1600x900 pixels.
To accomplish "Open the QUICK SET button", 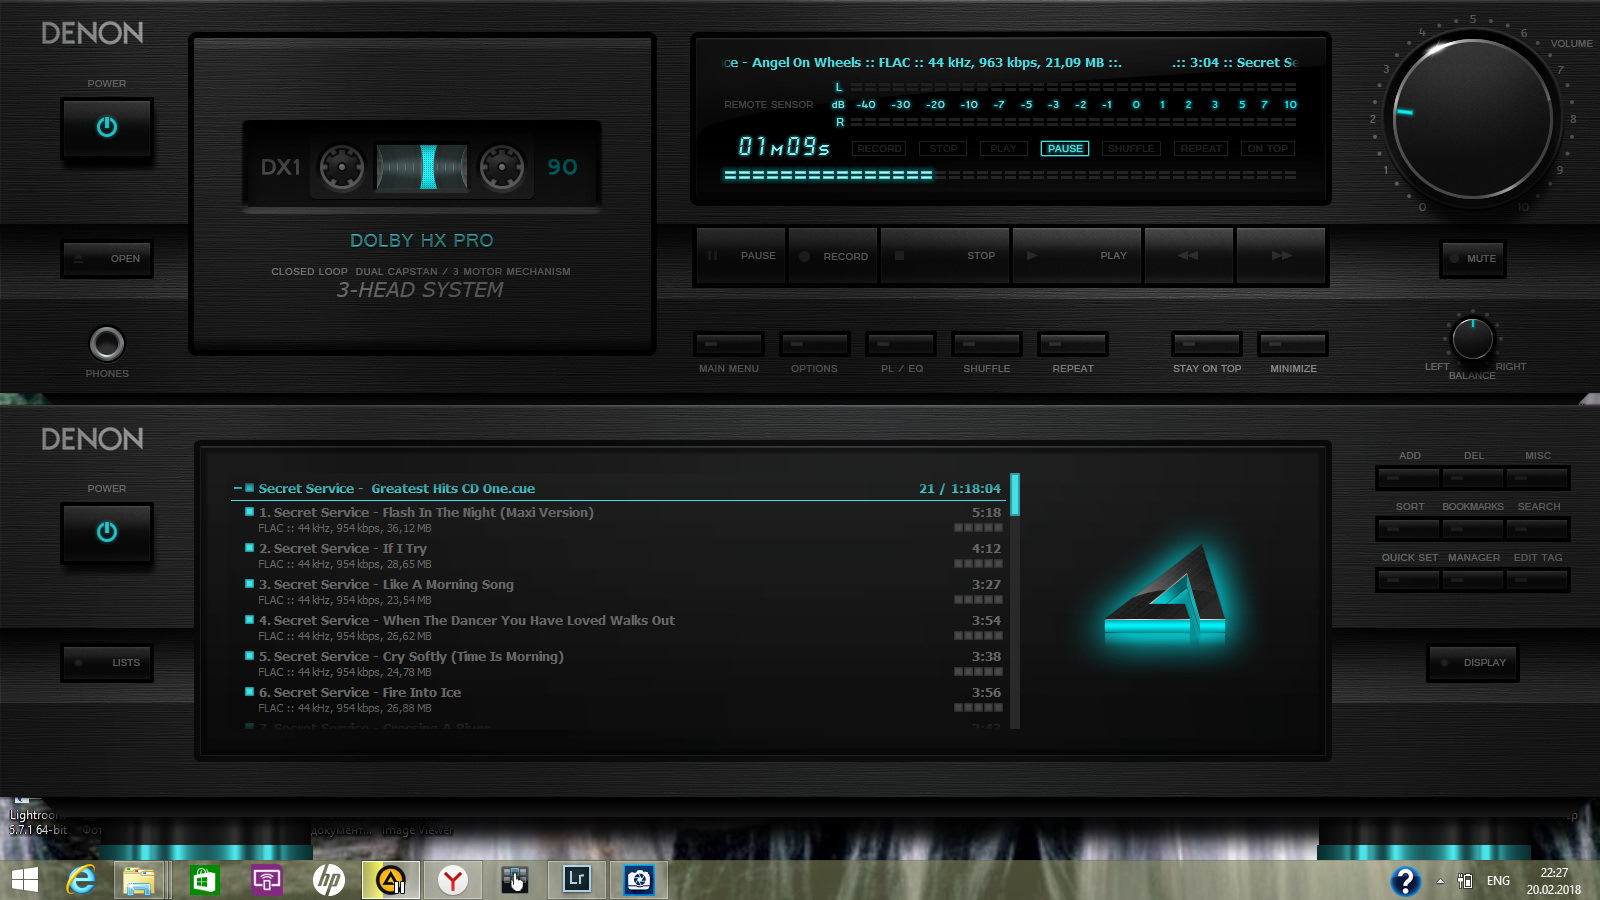I will tap(1409, 580).
